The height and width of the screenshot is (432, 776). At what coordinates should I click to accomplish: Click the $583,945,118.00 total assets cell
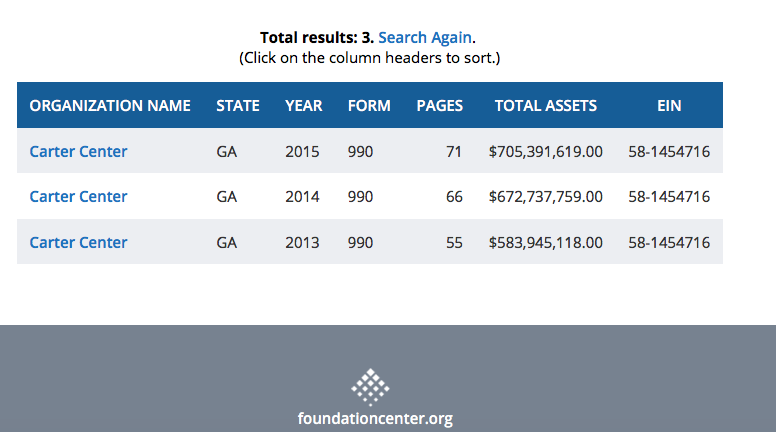click(546, 242)
